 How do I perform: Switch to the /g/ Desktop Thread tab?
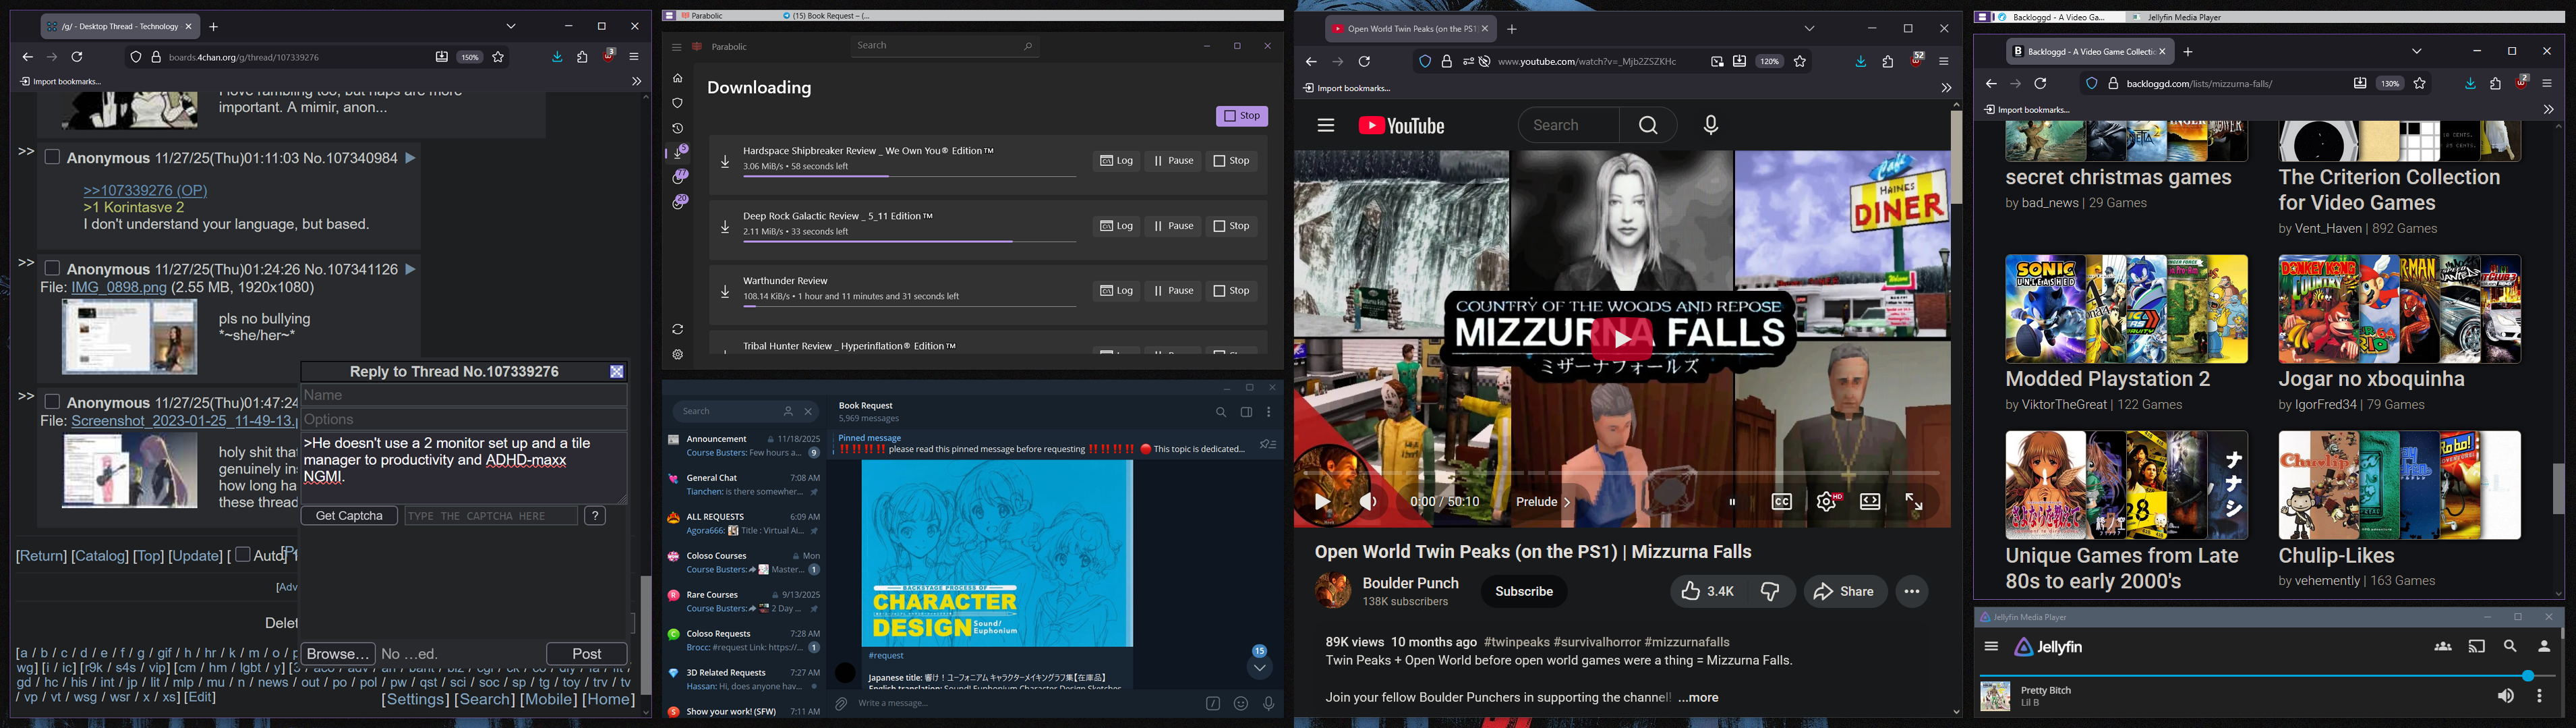(121, 27)
